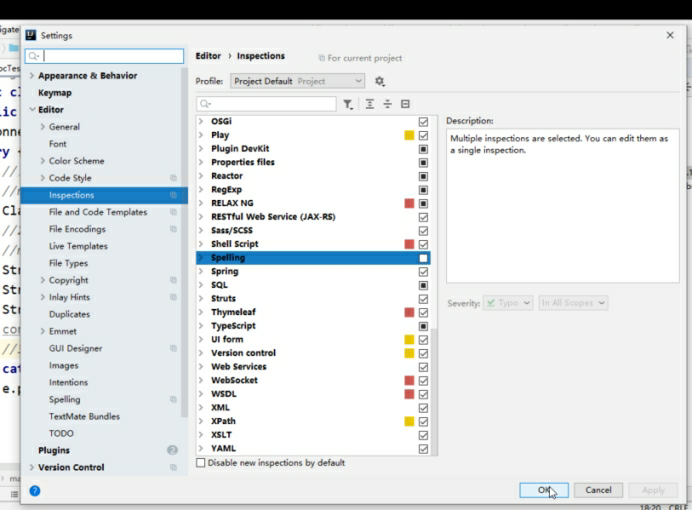
Task: Open the TODO settings page
Action: pyautogui.click(x=61, y=434)
